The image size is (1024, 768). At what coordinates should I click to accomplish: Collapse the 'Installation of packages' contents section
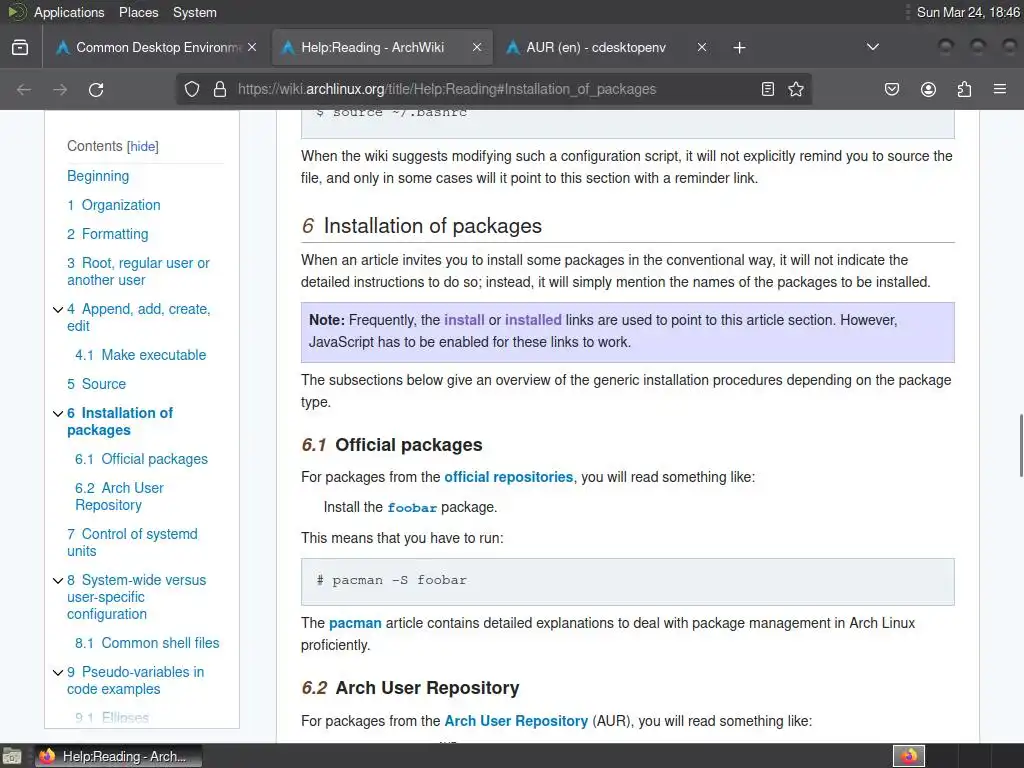[x=58, y=413]
